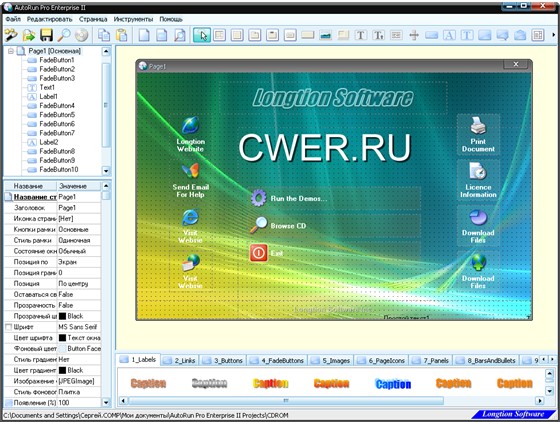
Task: Collapse the Page1 [Основная] tree node
Action: pyautogui.click(x=11, y=51)
